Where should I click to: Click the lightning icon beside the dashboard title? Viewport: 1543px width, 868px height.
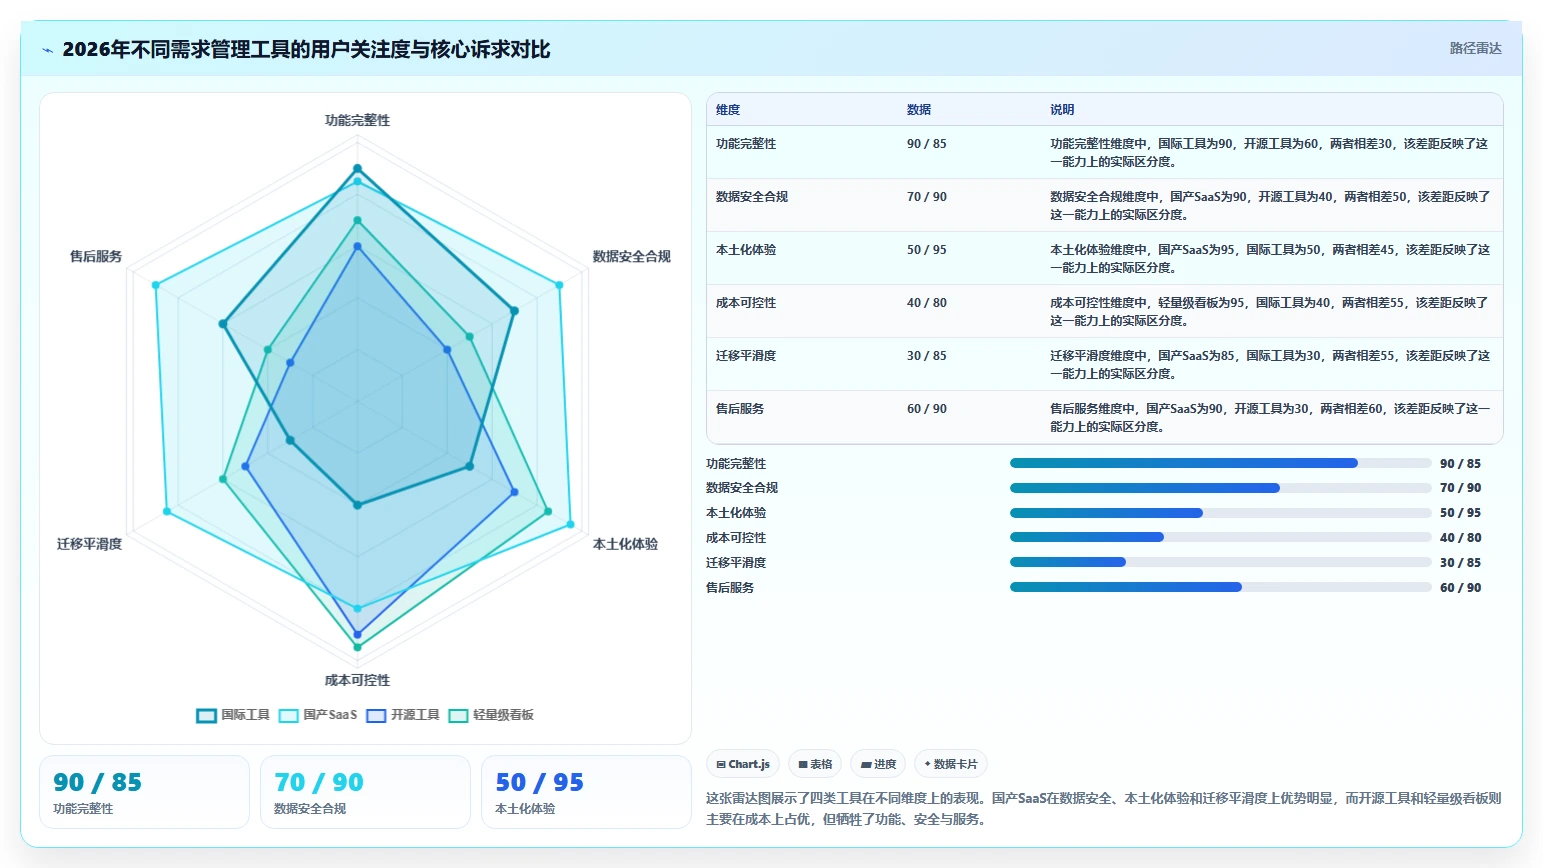pos(47,50)
